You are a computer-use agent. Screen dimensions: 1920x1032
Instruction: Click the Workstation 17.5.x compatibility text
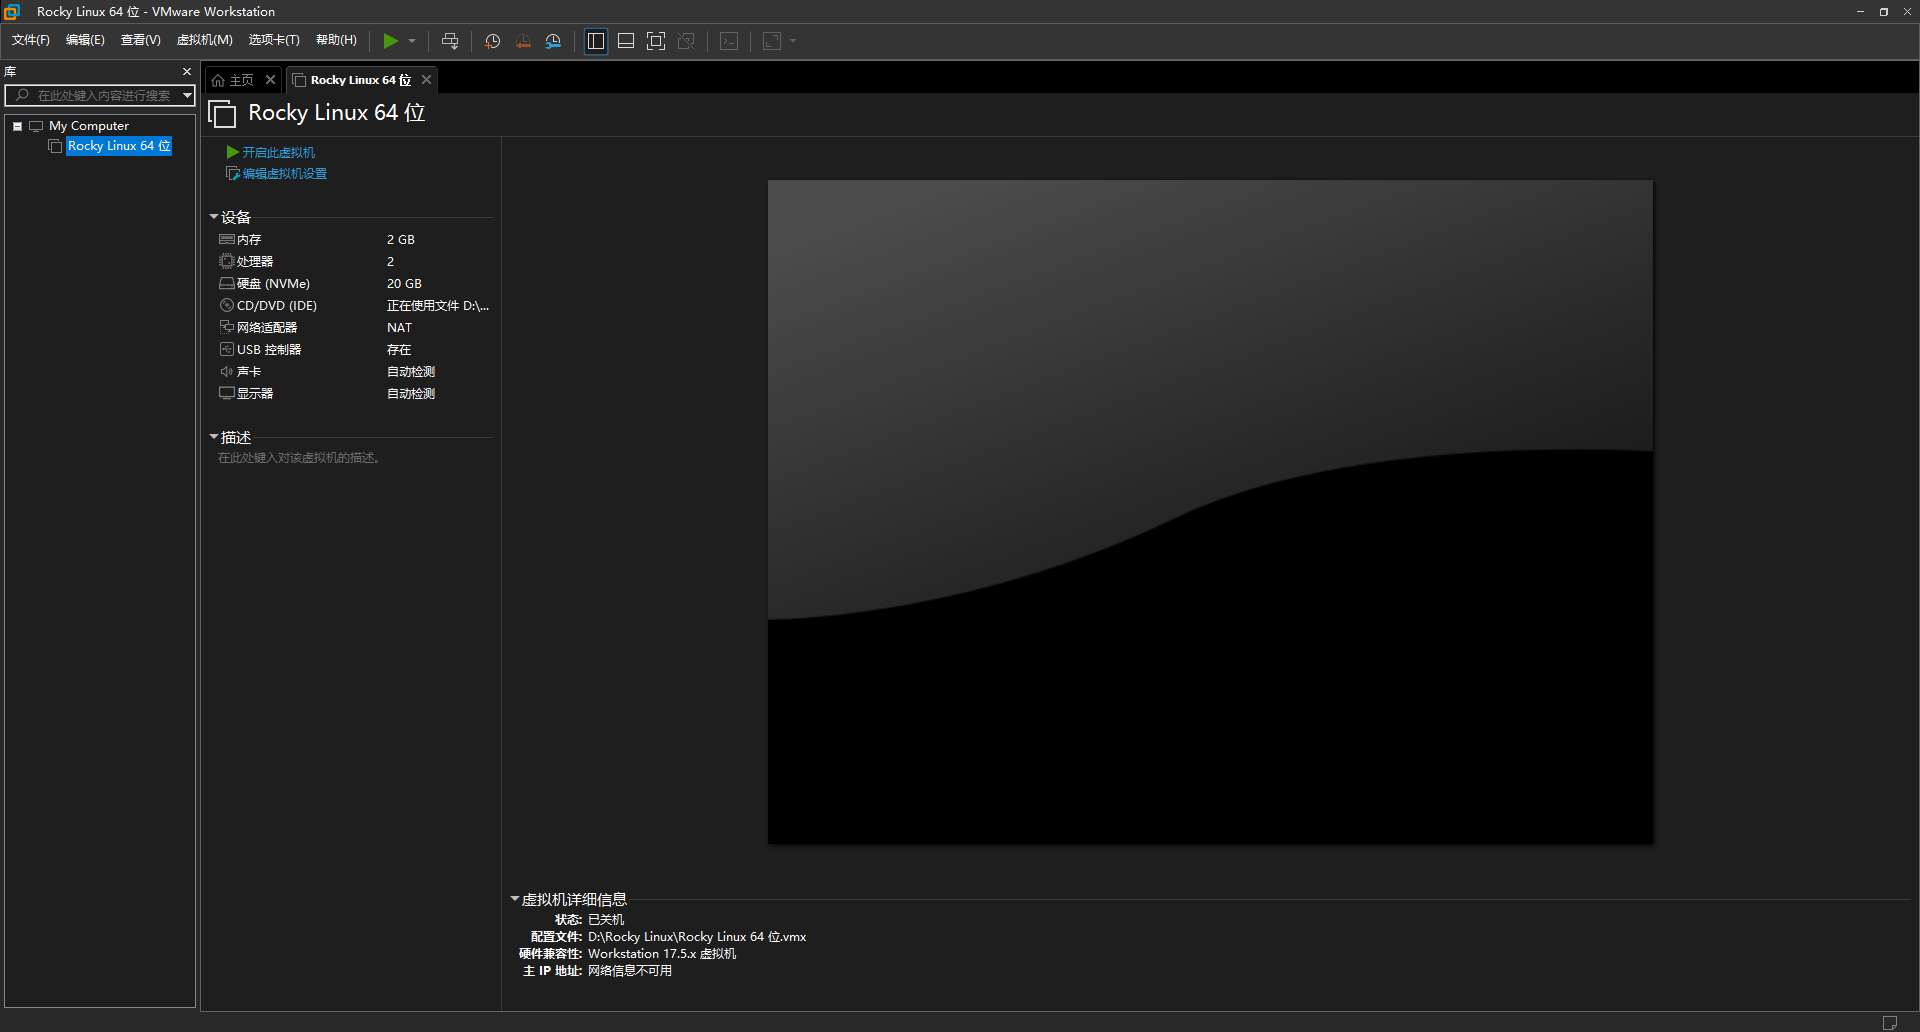[x=662, y=954]
